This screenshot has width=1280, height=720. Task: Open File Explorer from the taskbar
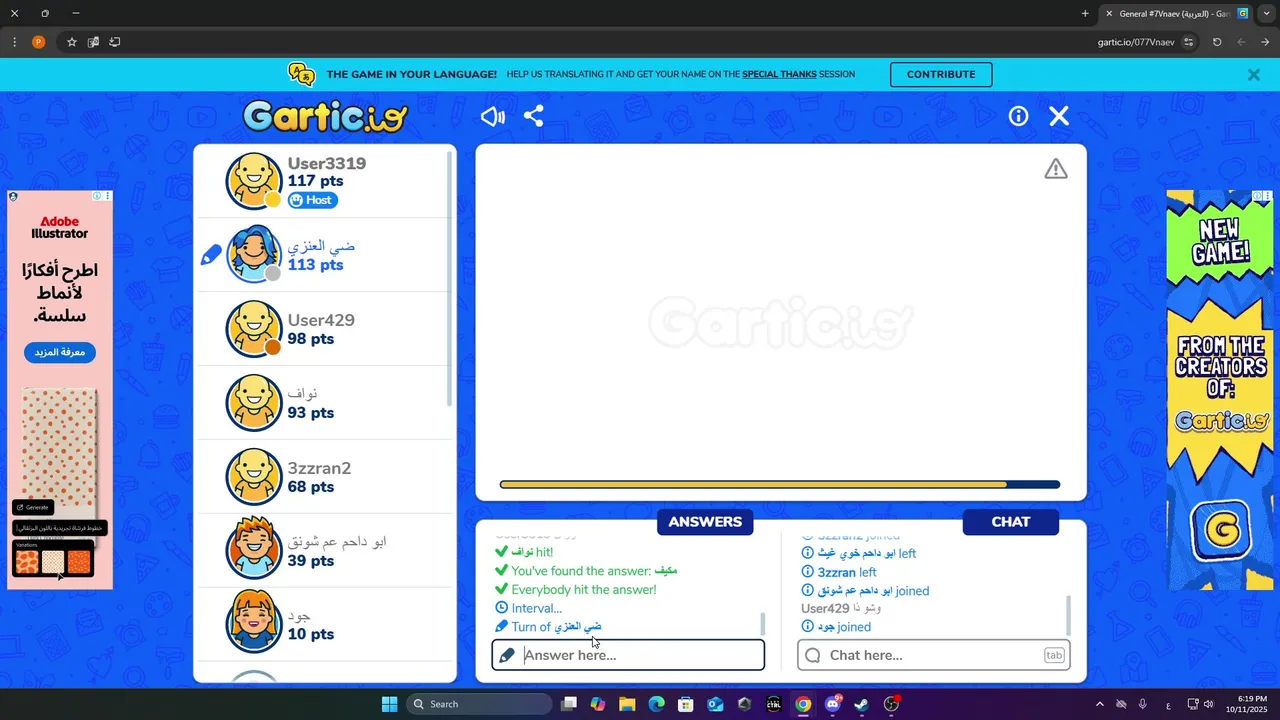(x=627, y=704)
